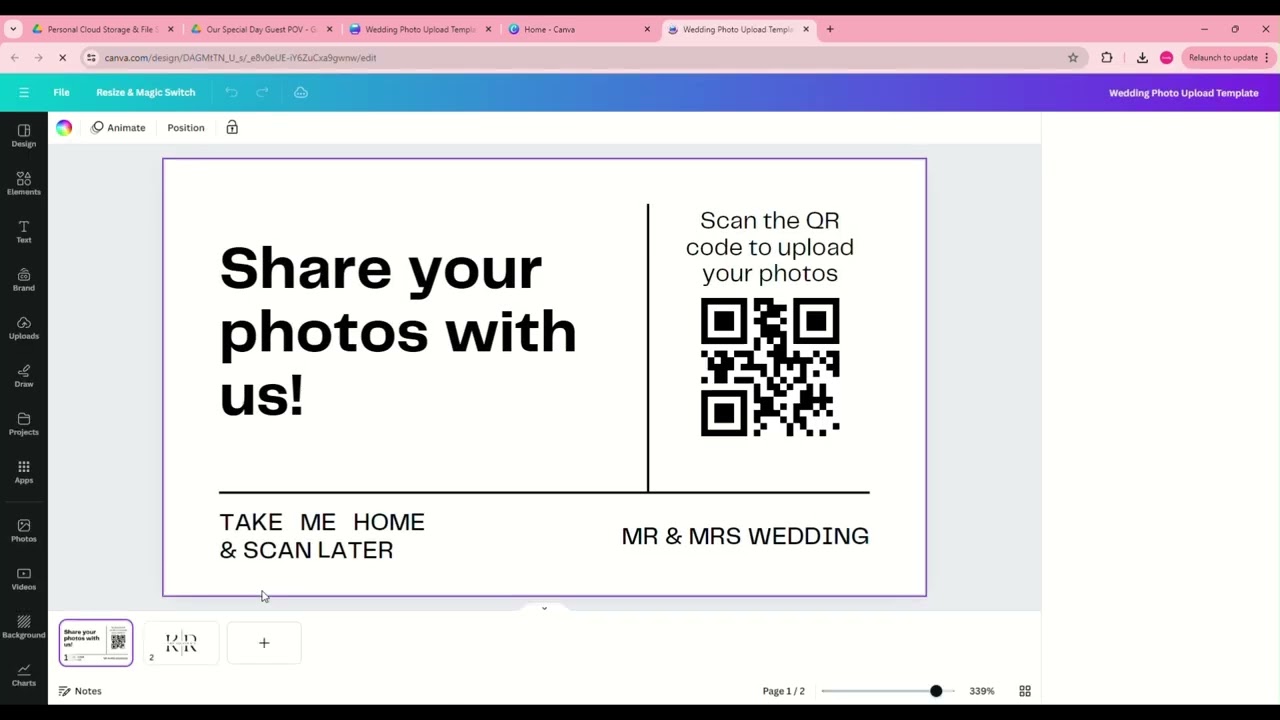Open the Charts panel
Image resolution: width=1280 pixels, height=720 pixels.
[24, 675]
